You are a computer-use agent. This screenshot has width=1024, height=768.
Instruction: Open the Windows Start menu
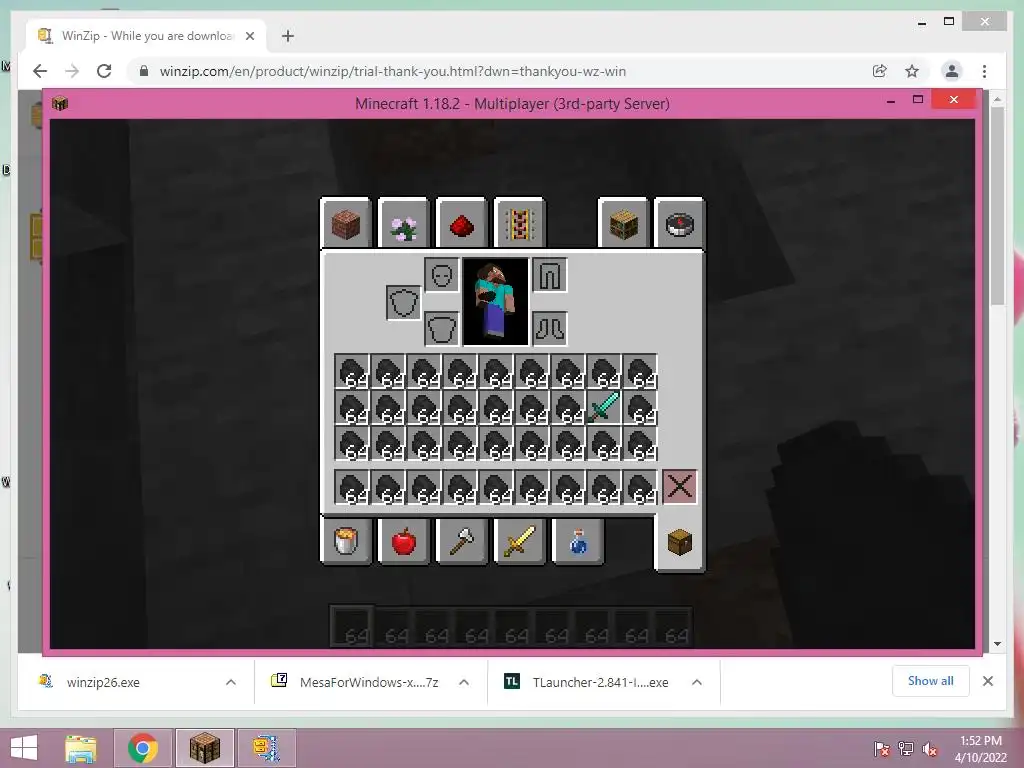(x=24, y=748)
